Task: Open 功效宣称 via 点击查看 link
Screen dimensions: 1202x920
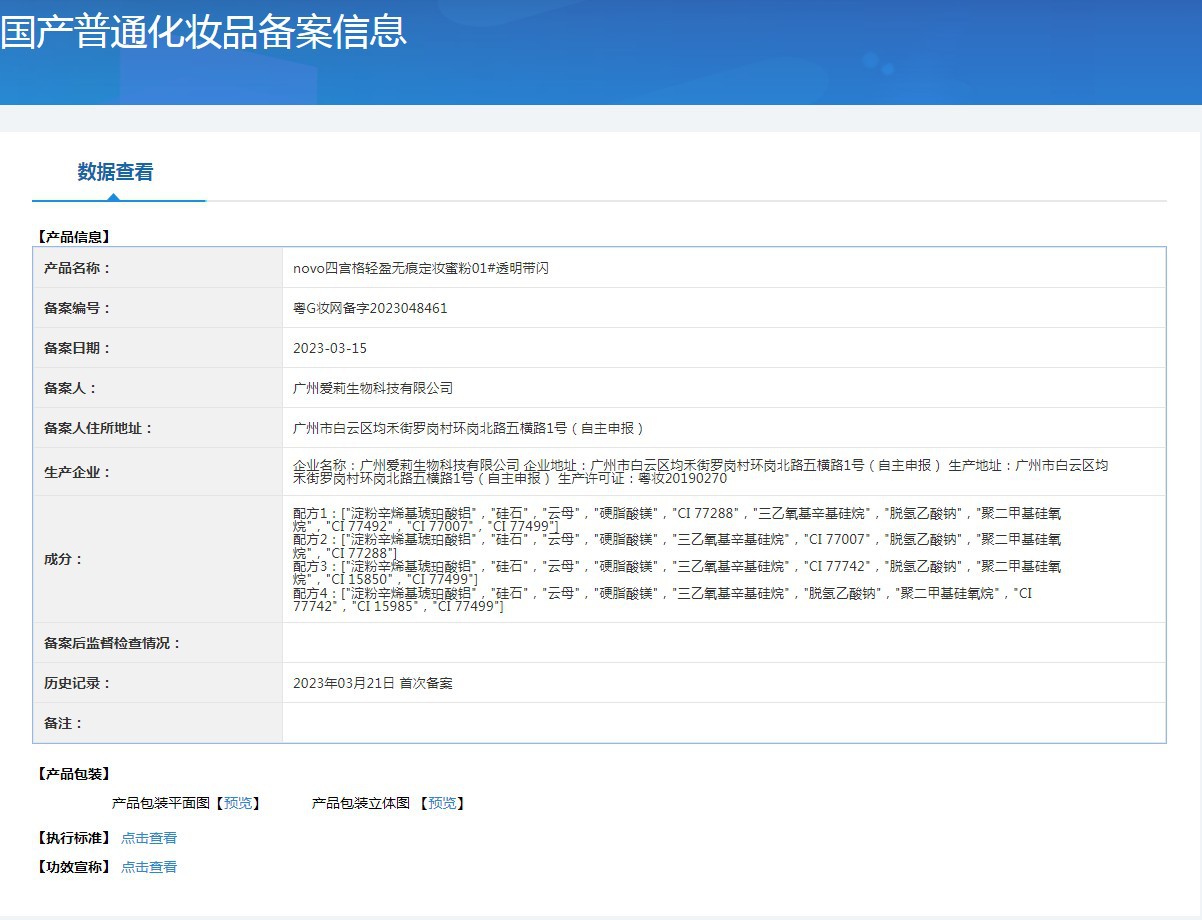Action: pos(149,867)
